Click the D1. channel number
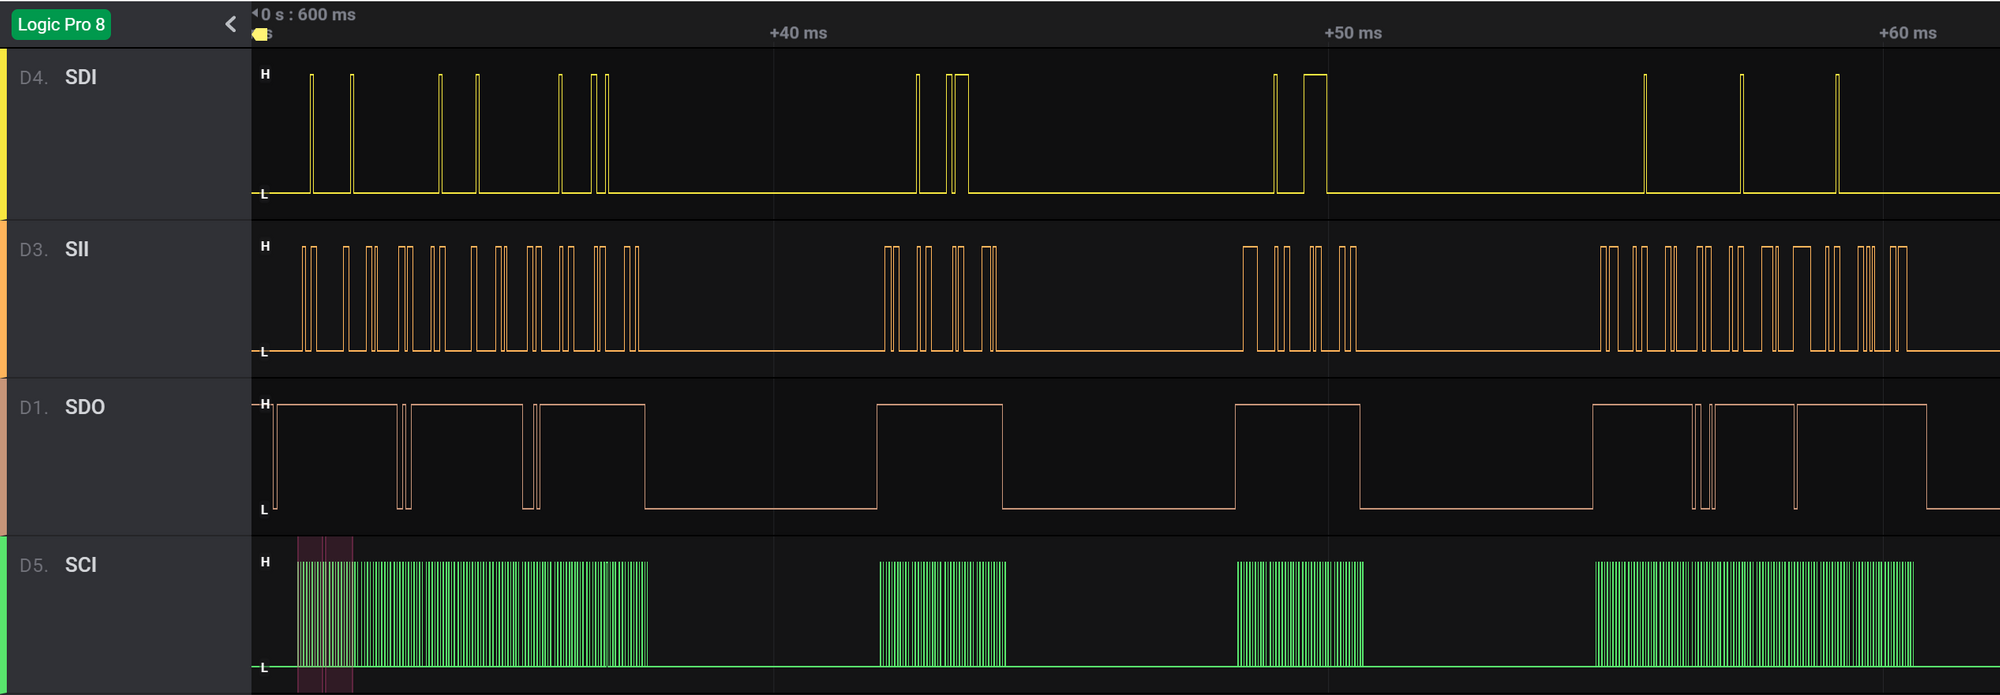2000x695 pixels. coord(33,407)
